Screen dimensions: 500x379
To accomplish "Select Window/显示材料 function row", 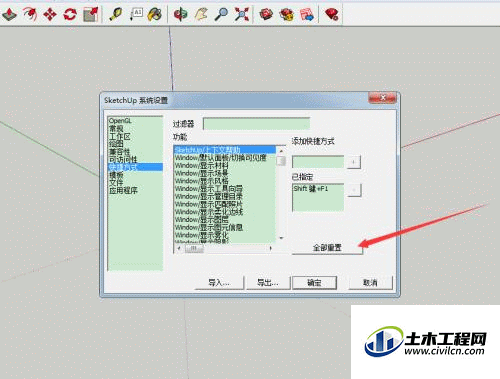I will tap(225, 165).
